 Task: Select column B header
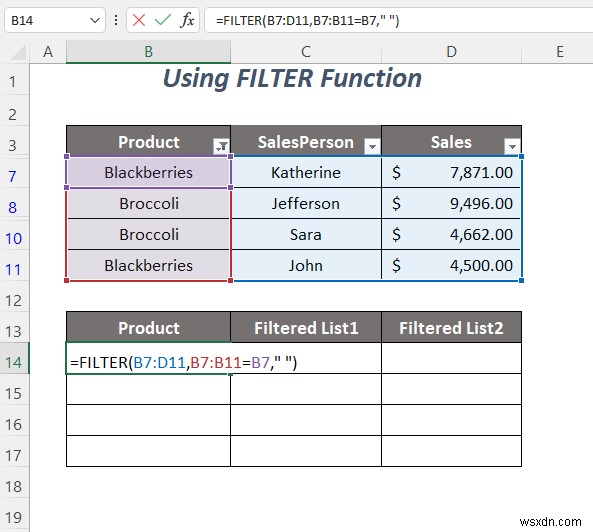(148, 52)
